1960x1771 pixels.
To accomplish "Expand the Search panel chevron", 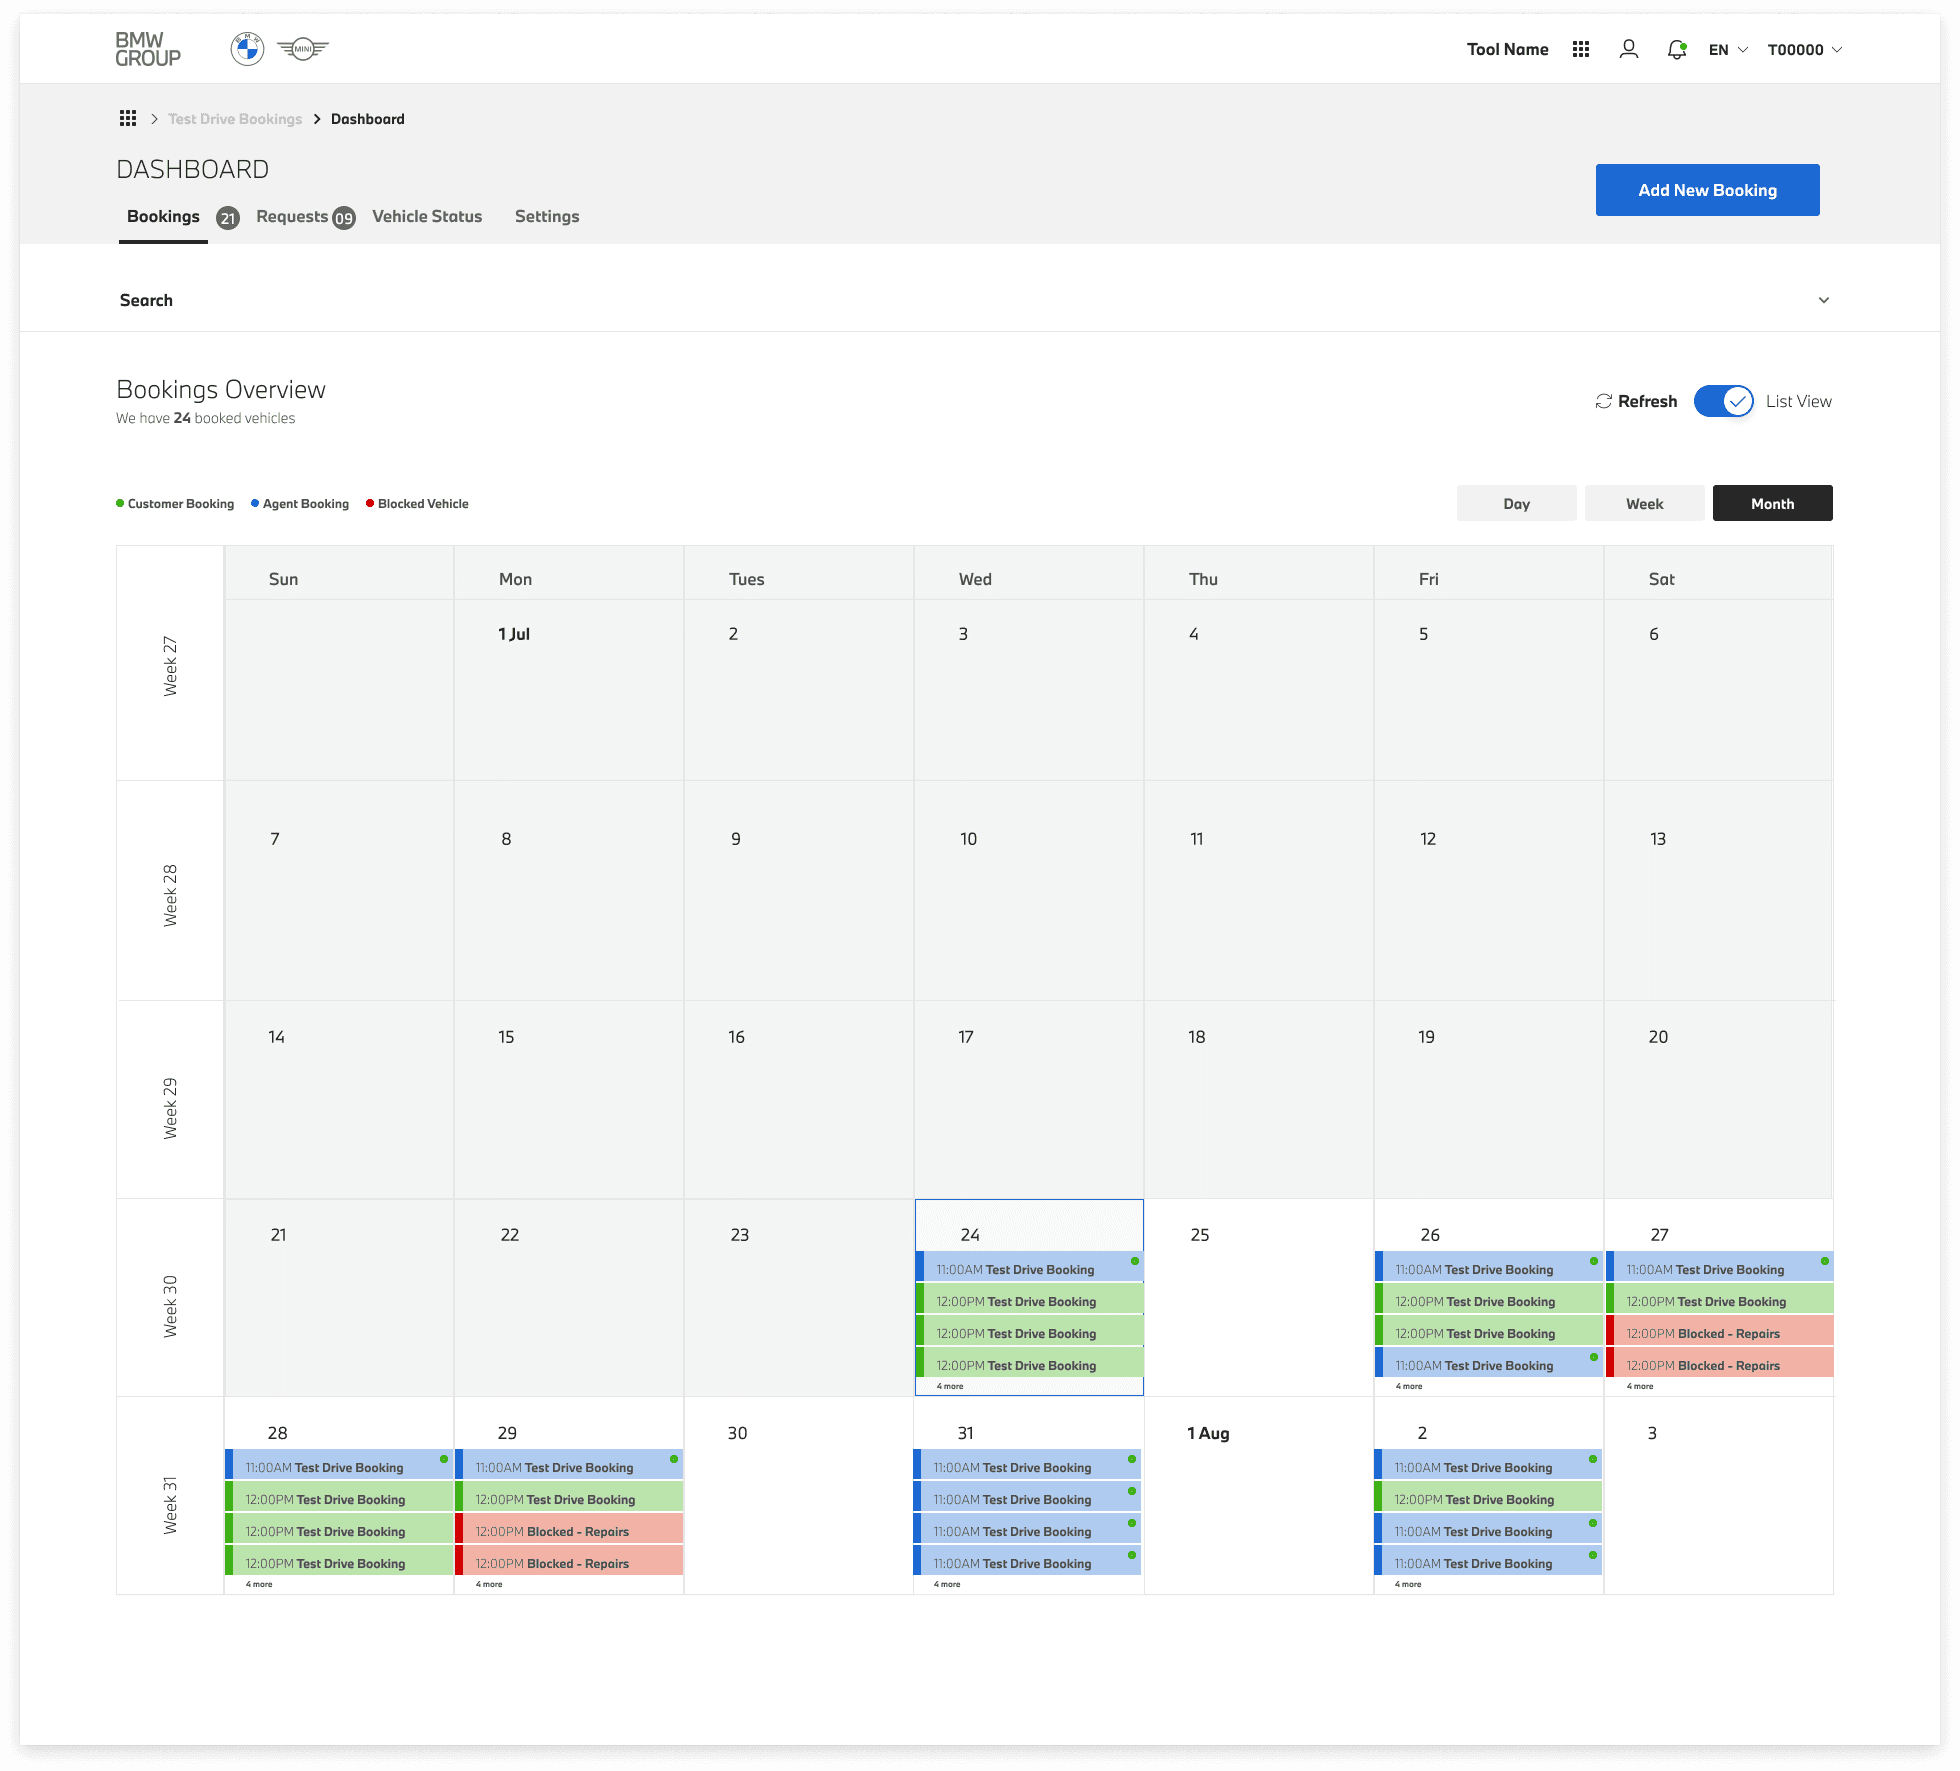I will 1823,300.
